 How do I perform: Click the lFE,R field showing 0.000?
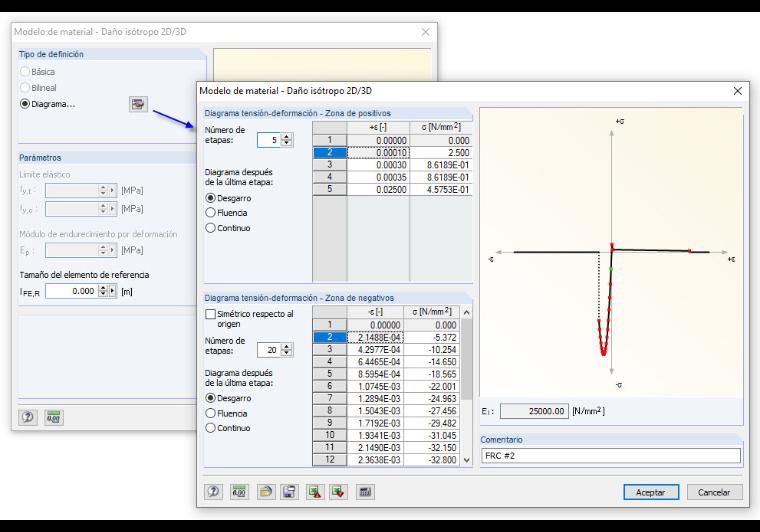[72, 291]
